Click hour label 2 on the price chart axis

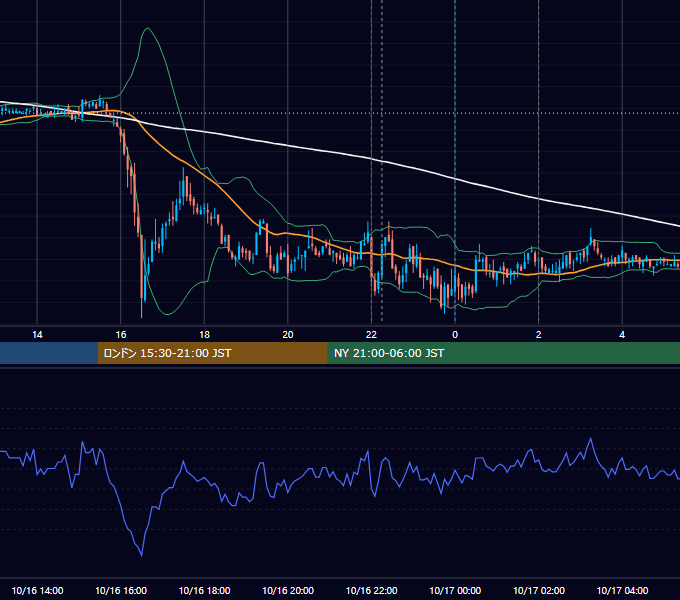[x=539, y=335]
